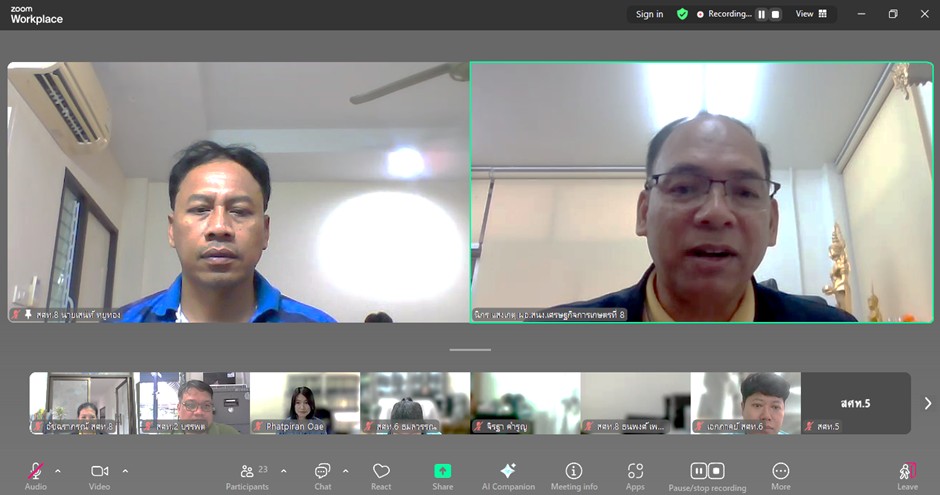
Task: Expand the chevron next to Participants
Action: tap(284, 470)
